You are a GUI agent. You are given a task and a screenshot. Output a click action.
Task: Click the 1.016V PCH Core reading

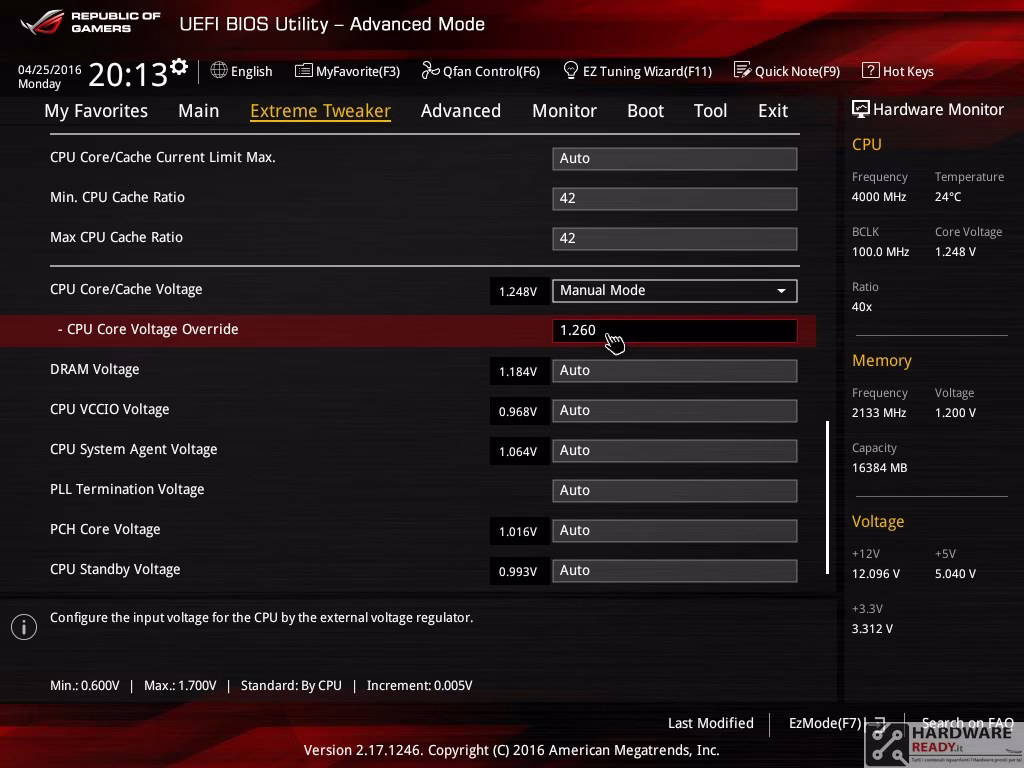click(x=518, y=532)
